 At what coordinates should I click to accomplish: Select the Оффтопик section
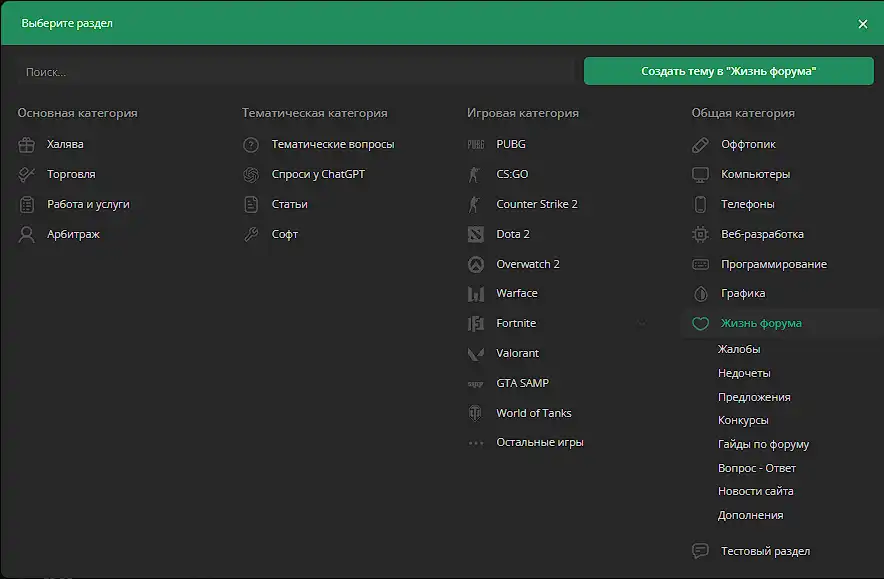point(748,144)
